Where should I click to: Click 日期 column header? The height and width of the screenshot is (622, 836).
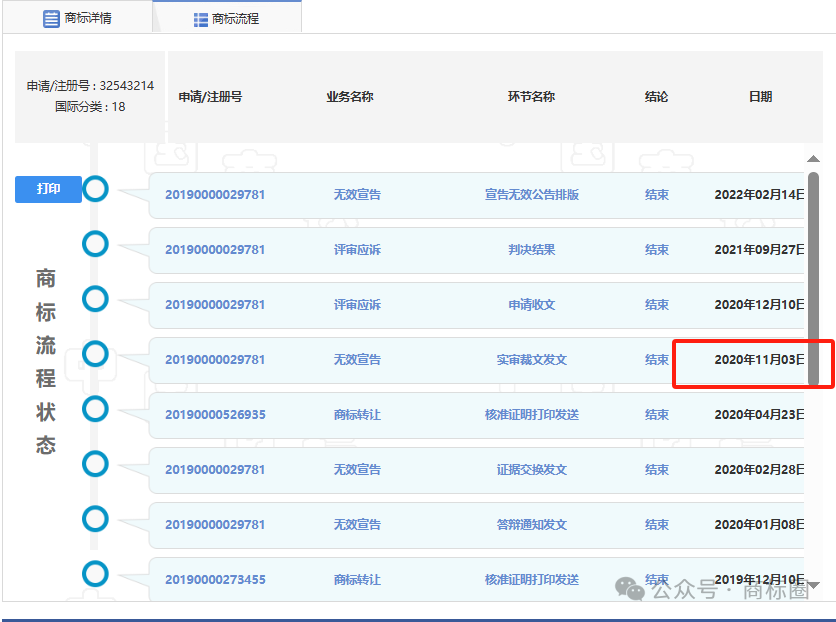coord(760,96)
